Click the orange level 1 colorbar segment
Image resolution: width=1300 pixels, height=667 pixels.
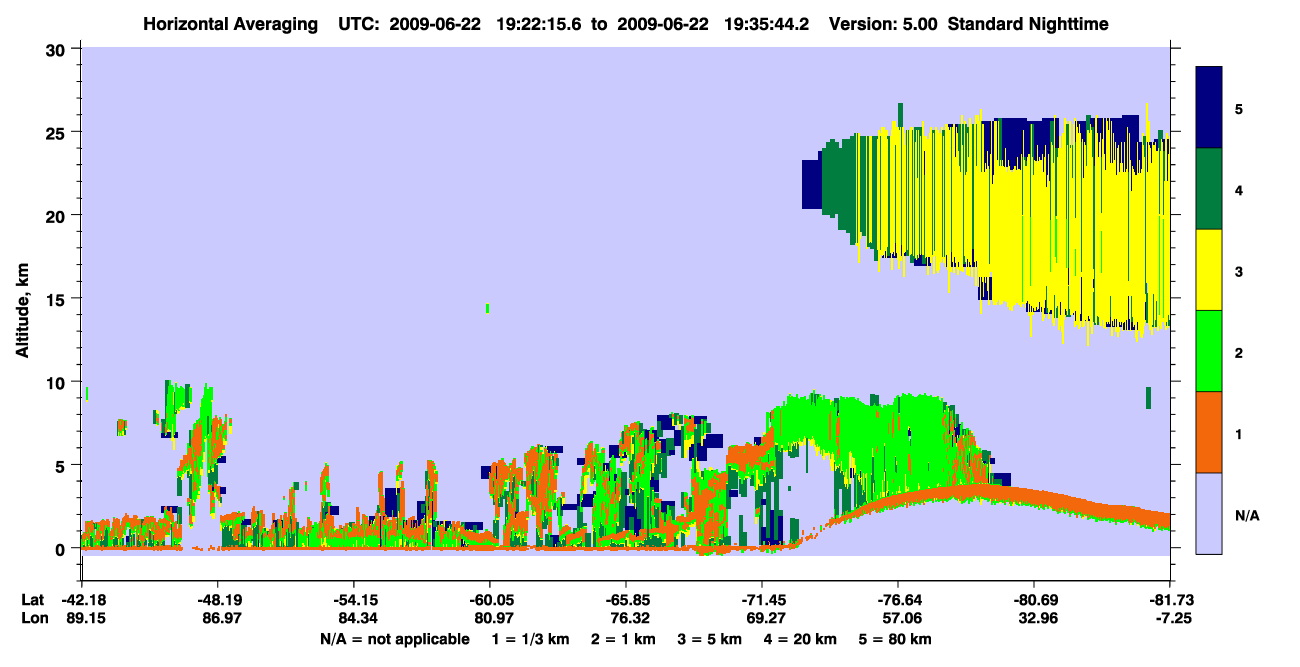(x=1209, y=432)
